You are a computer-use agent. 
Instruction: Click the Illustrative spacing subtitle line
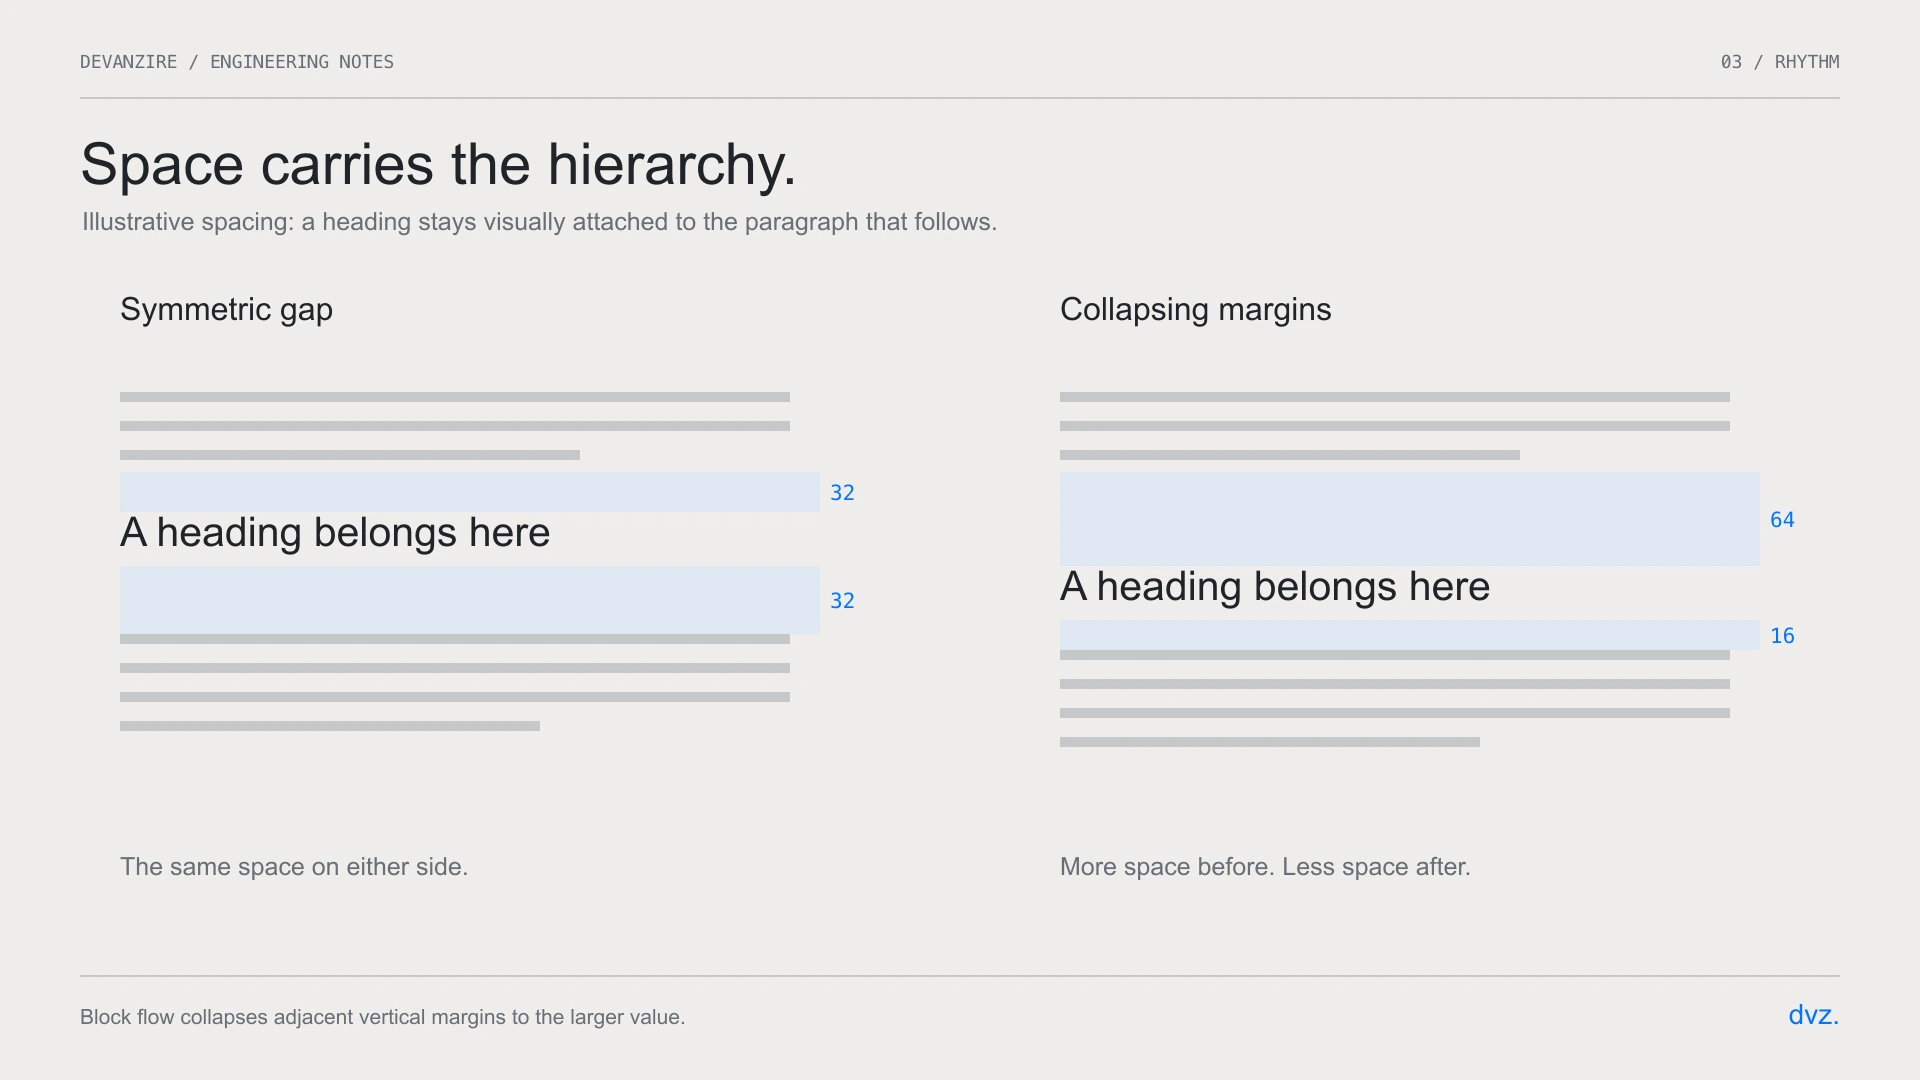click(x=539, y=222)
